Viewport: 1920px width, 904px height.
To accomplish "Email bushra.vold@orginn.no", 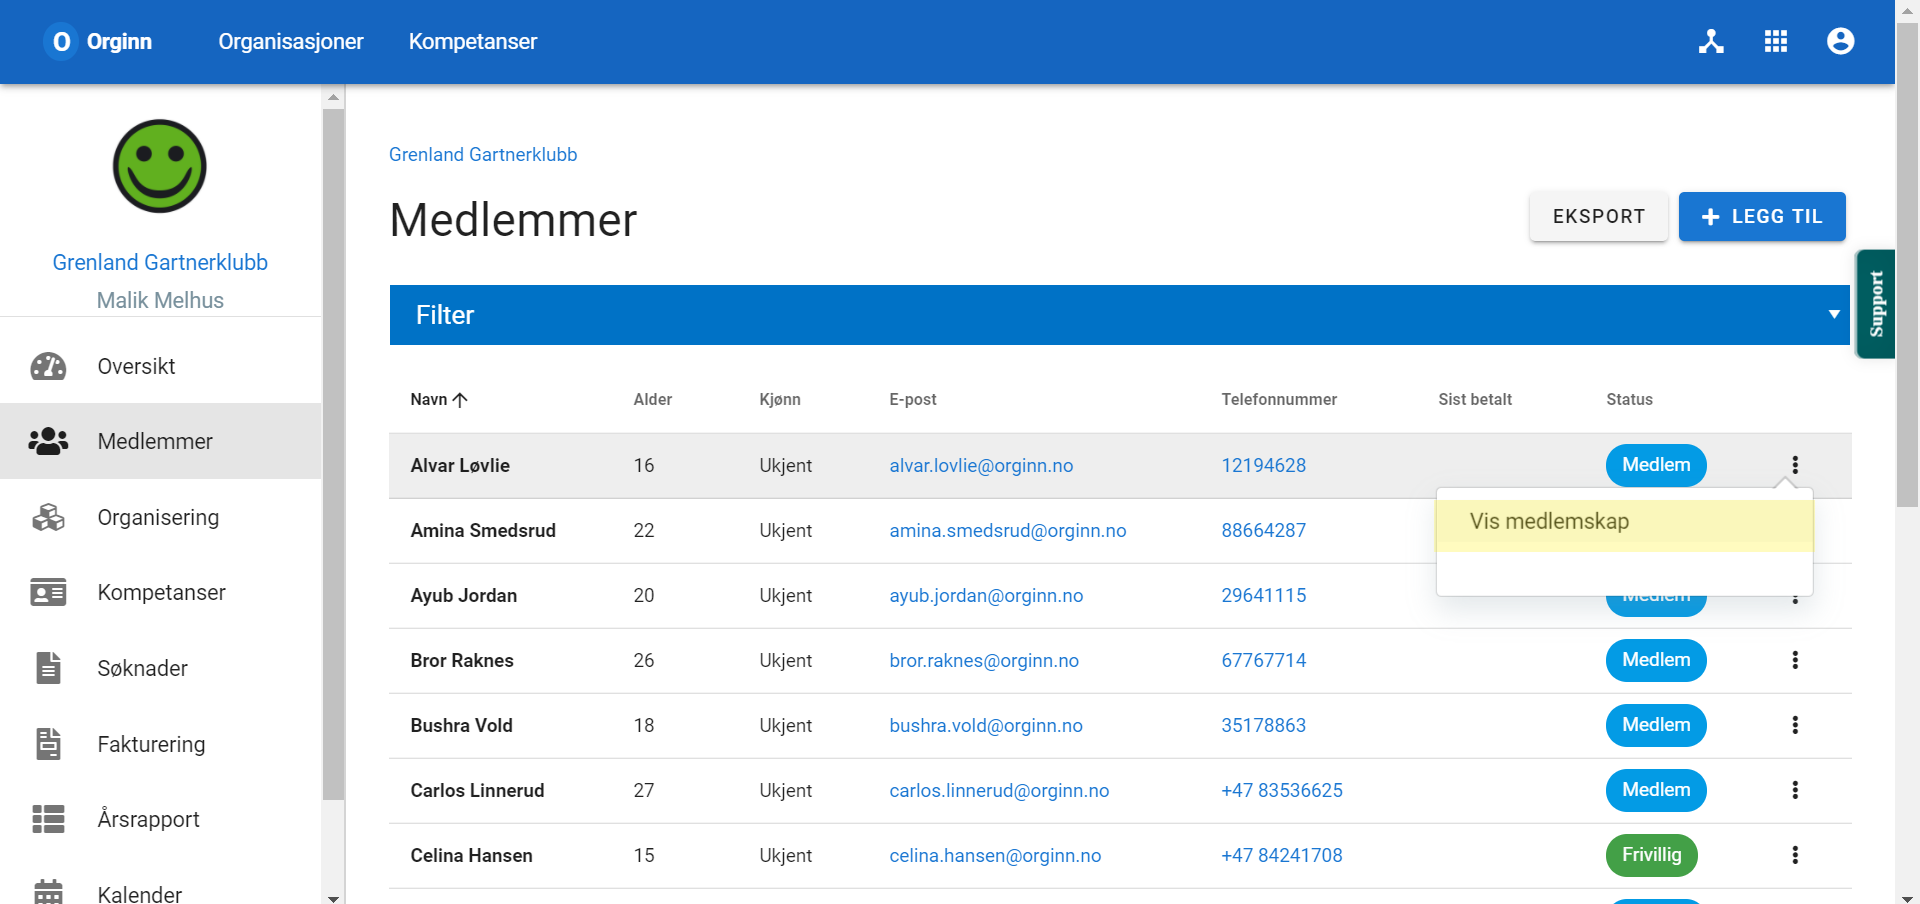I will click(x=986, y=725).
